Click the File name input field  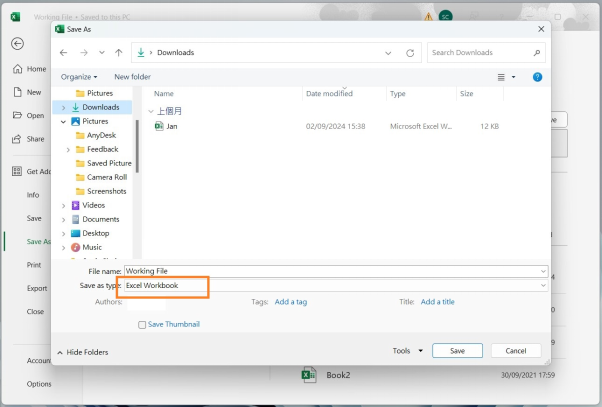(334, 271)
